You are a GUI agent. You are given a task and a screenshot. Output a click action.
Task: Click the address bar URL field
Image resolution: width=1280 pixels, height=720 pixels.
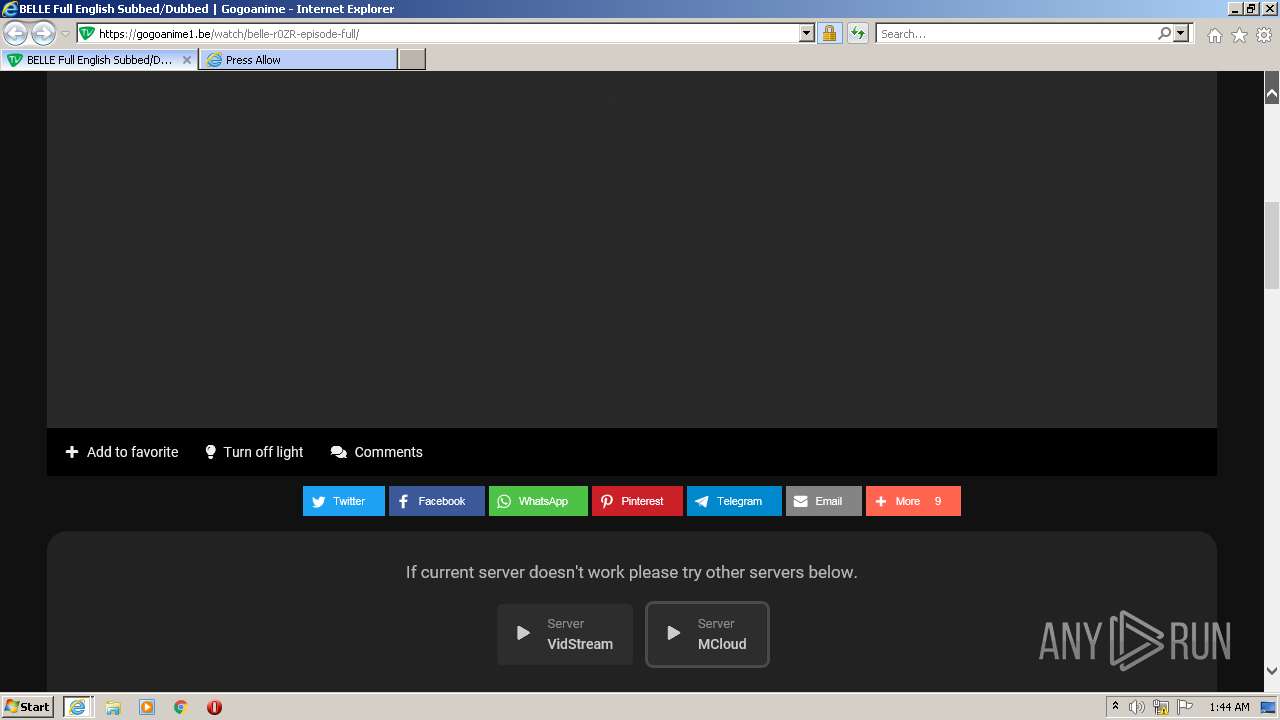coord(438,33)
